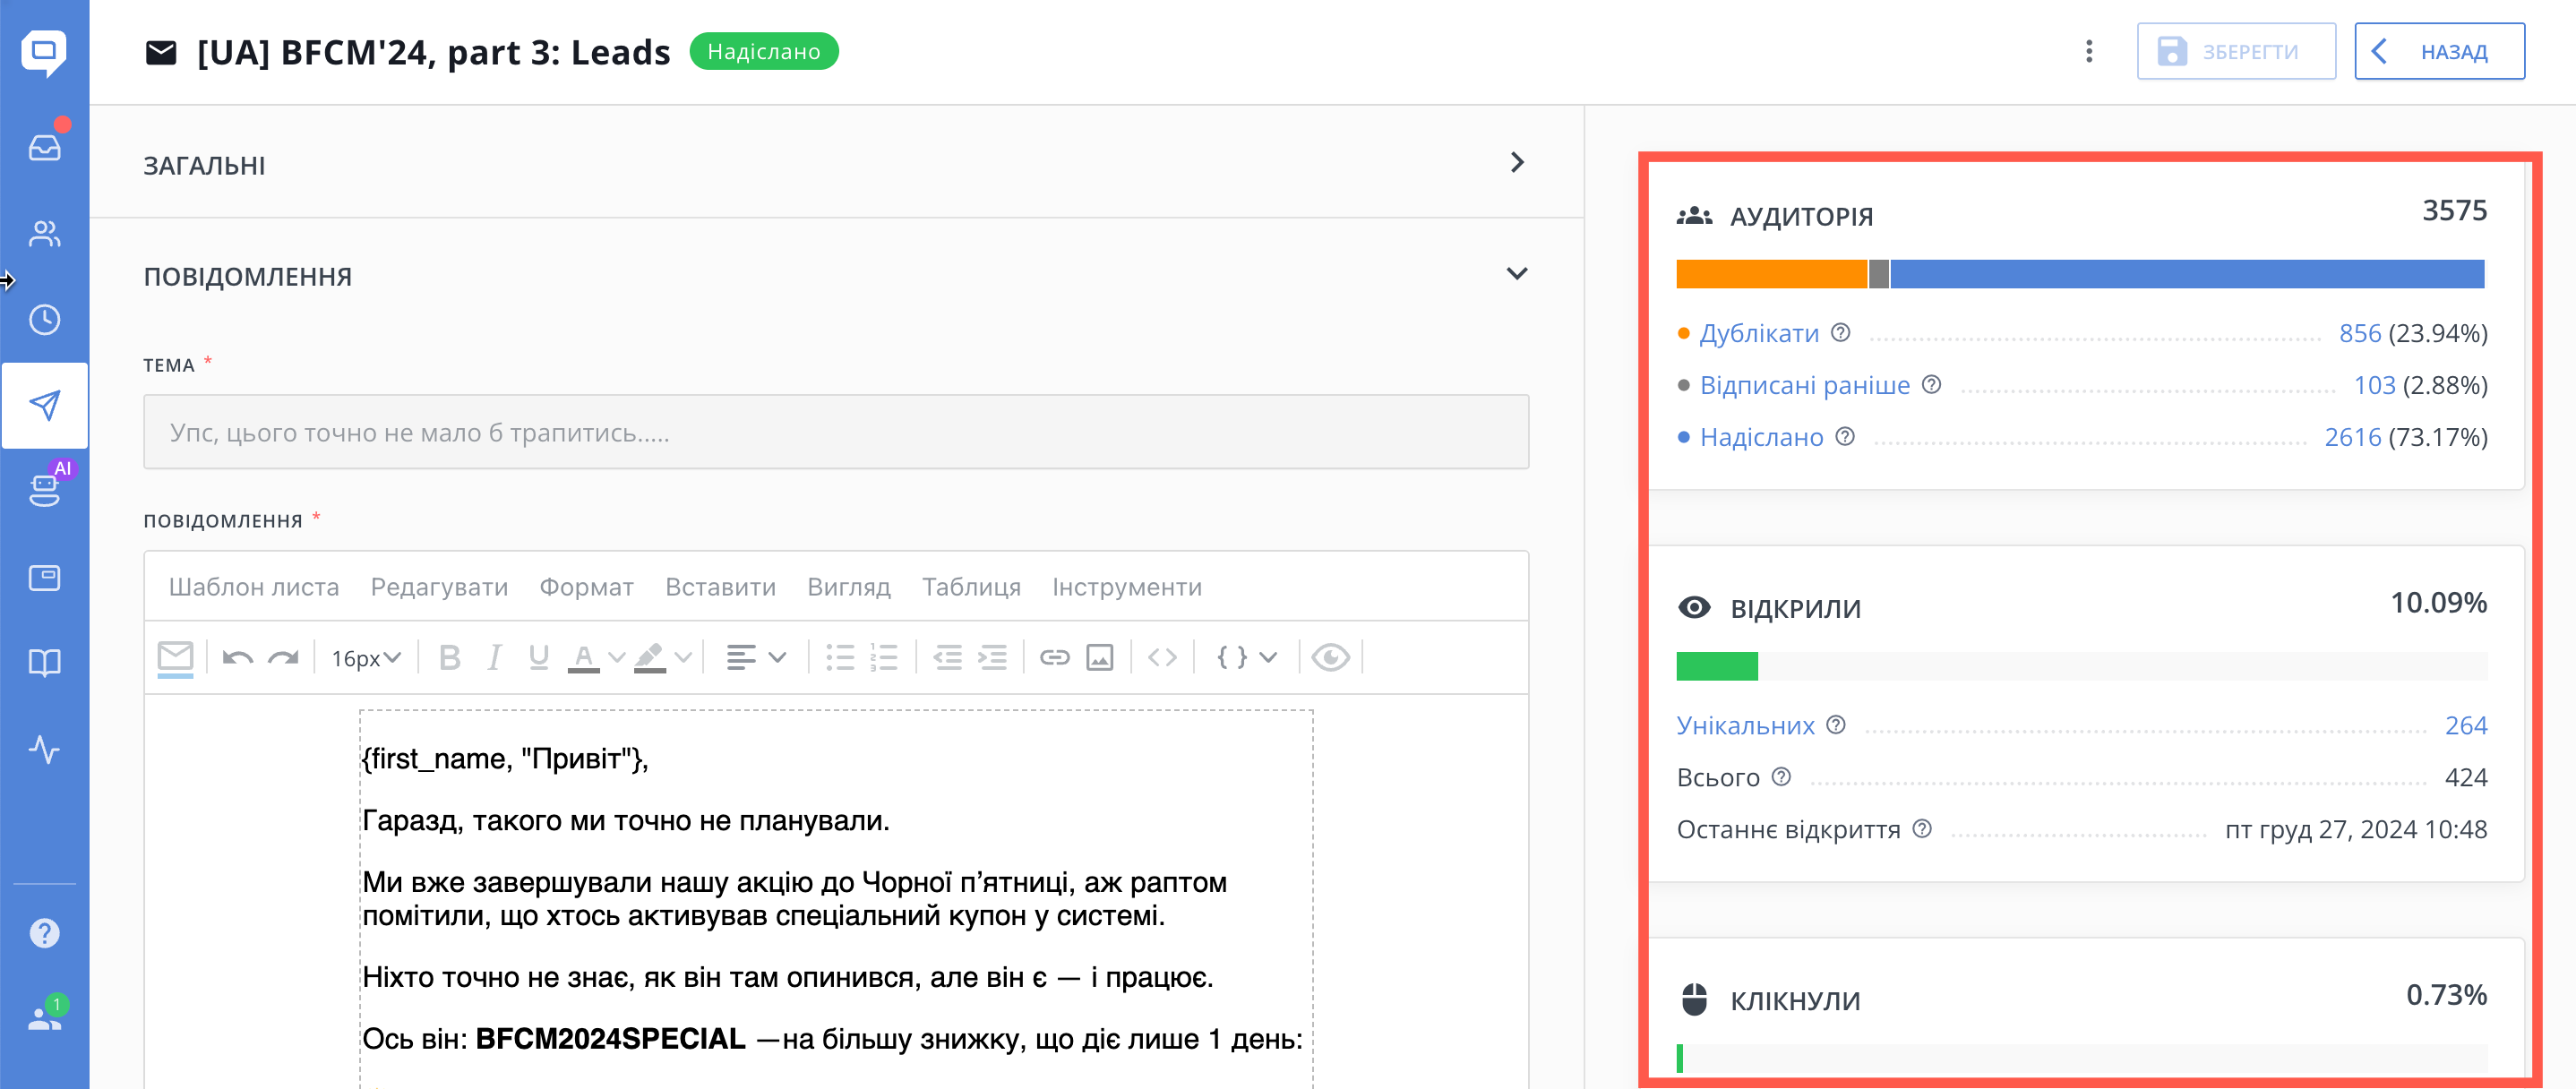Image resolution: width=2576 pixels, height=1089 pixels.
Task: Open the inbox icon with red notification dot
Action: (x=44, y=147)
